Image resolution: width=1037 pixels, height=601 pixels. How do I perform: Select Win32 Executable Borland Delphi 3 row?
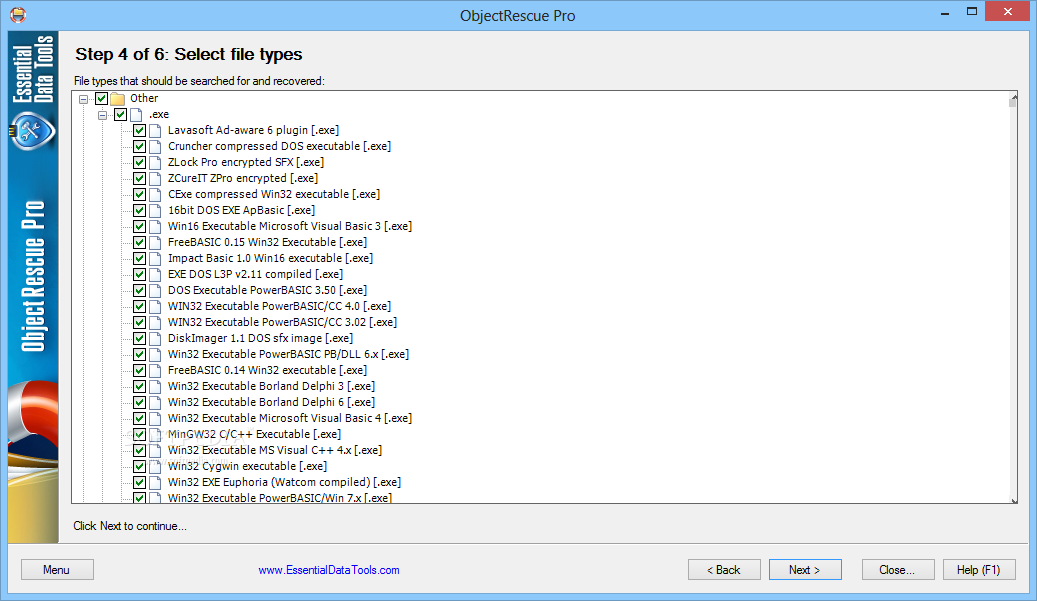point(271,386)
